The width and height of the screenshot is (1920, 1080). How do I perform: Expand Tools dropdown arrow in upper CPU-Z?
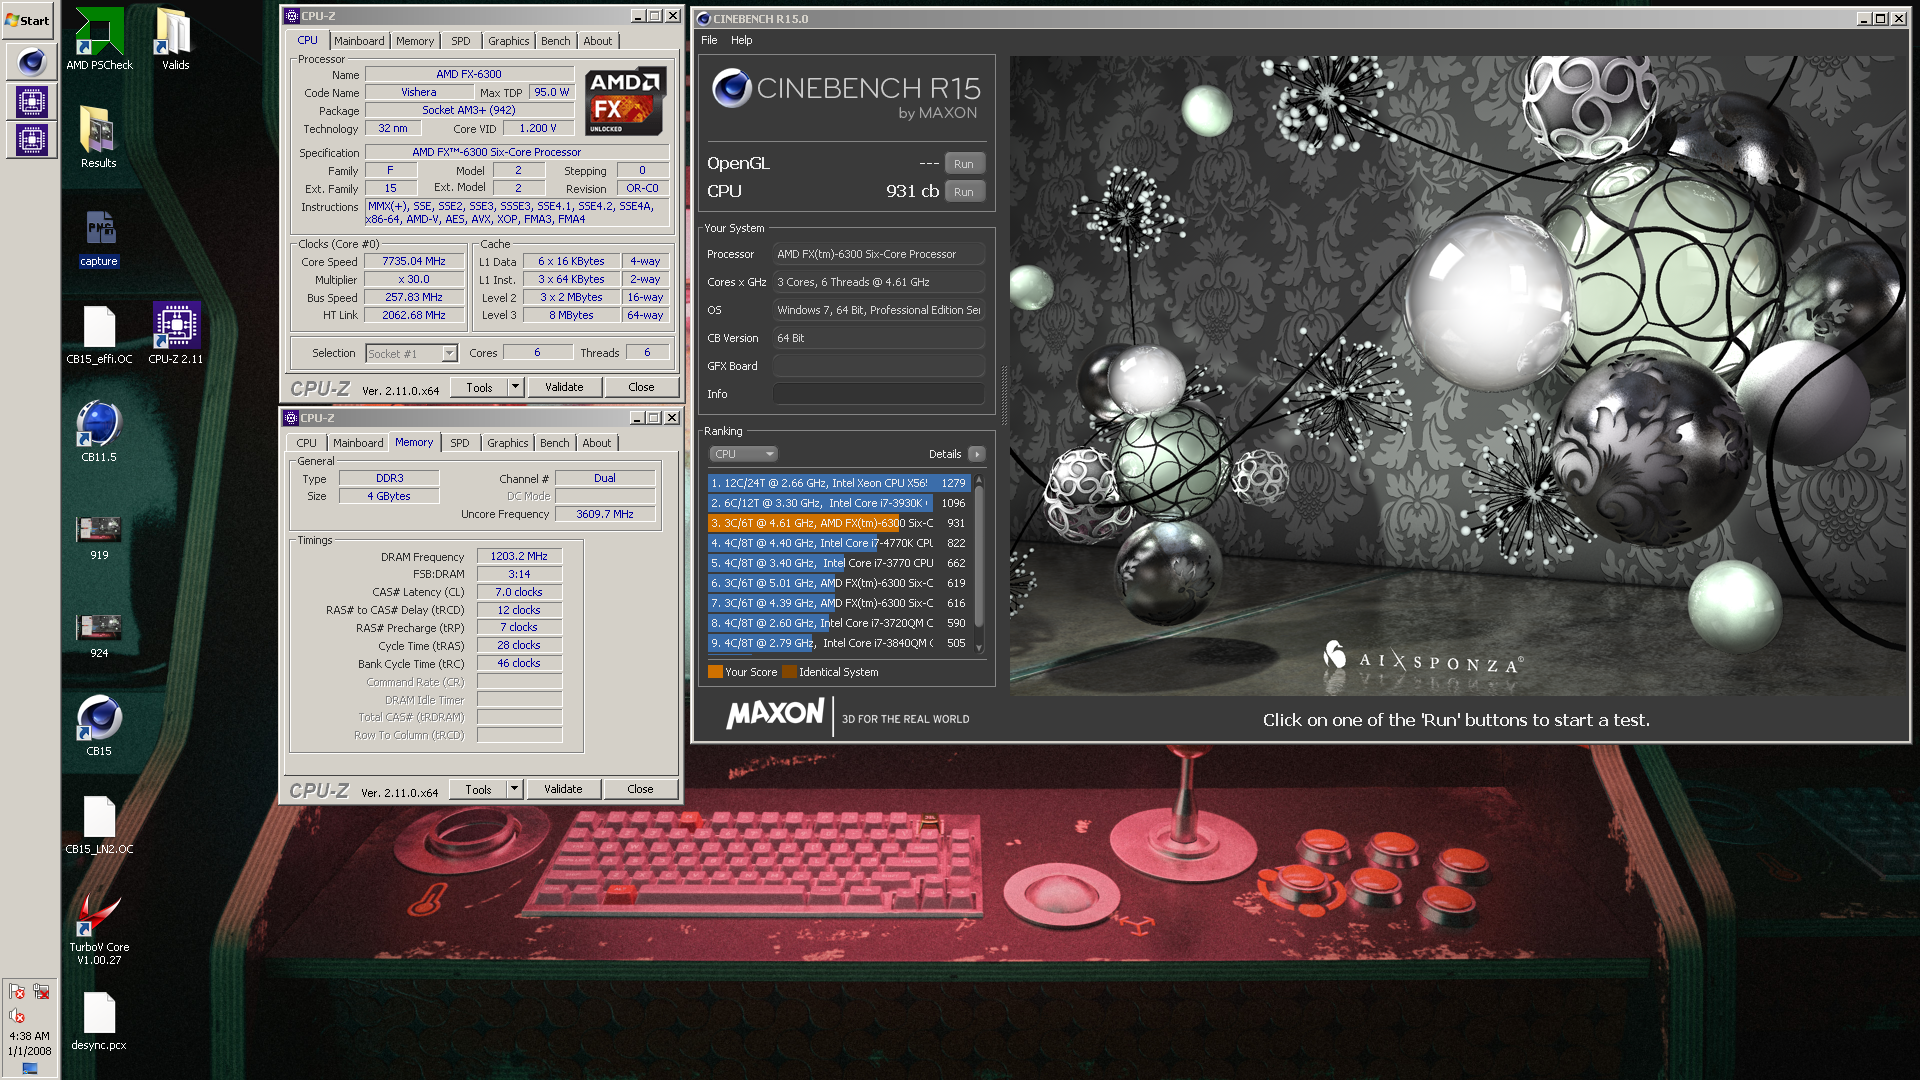point(516,387)
